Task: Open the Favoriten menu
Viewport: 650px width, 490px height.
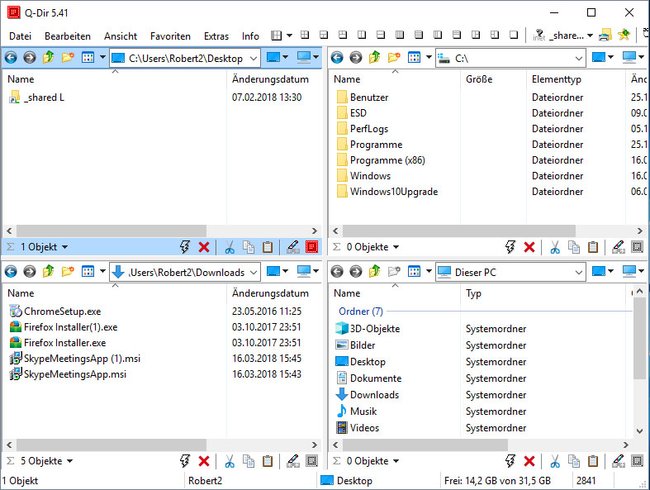Action: [x=170, y=36]
